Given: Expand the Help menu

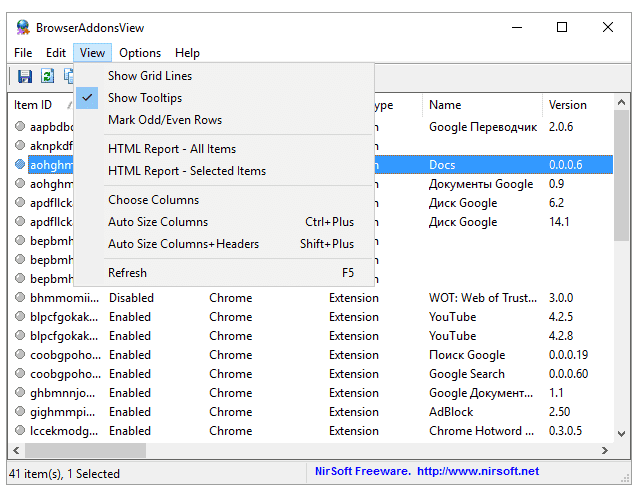Looking at the screenshot, I should pos(187,53).
